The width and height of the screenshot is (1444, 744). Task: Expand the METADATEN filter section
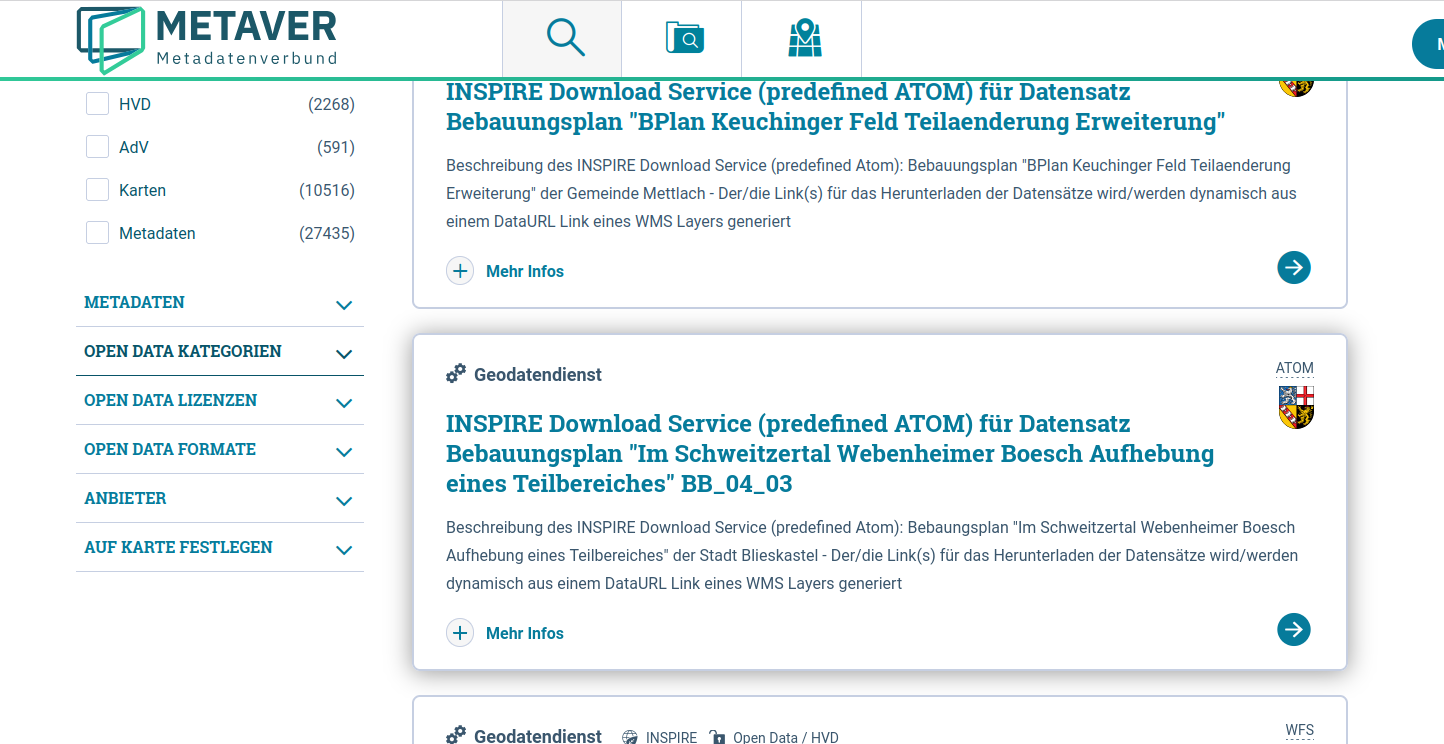[x=220, y=303]
